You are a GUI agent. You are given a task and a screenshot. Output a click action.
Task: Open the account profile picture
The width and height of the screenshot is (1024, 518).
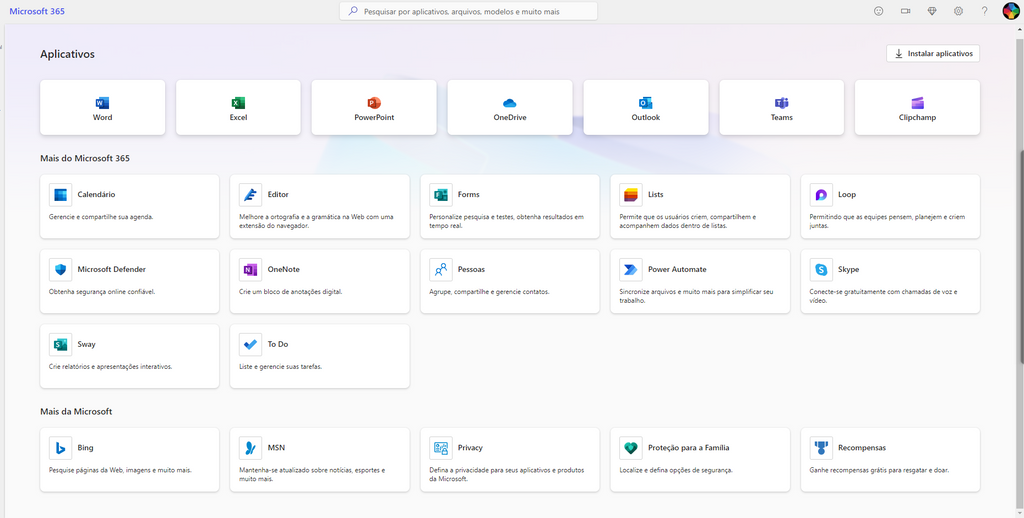[1011, 11]
